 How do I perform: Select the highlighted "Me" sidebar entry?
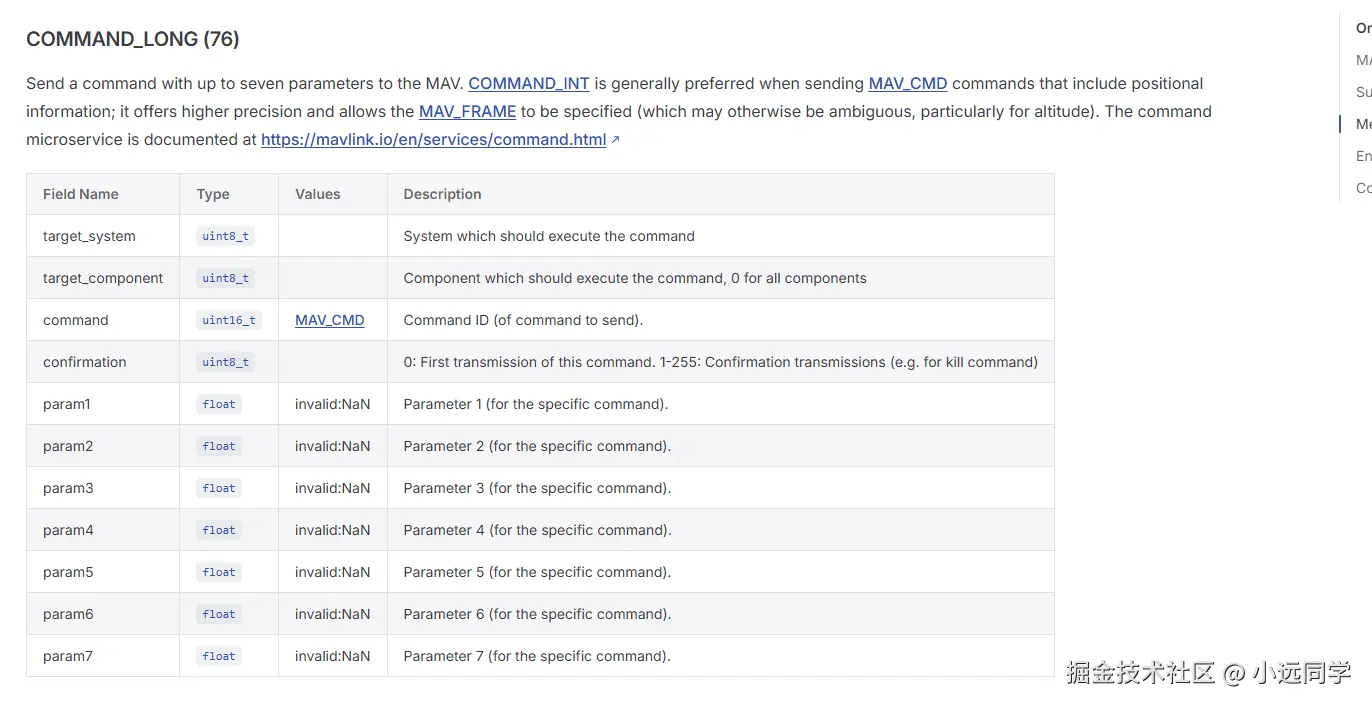pyautogui.click(x=1363, y=124)
